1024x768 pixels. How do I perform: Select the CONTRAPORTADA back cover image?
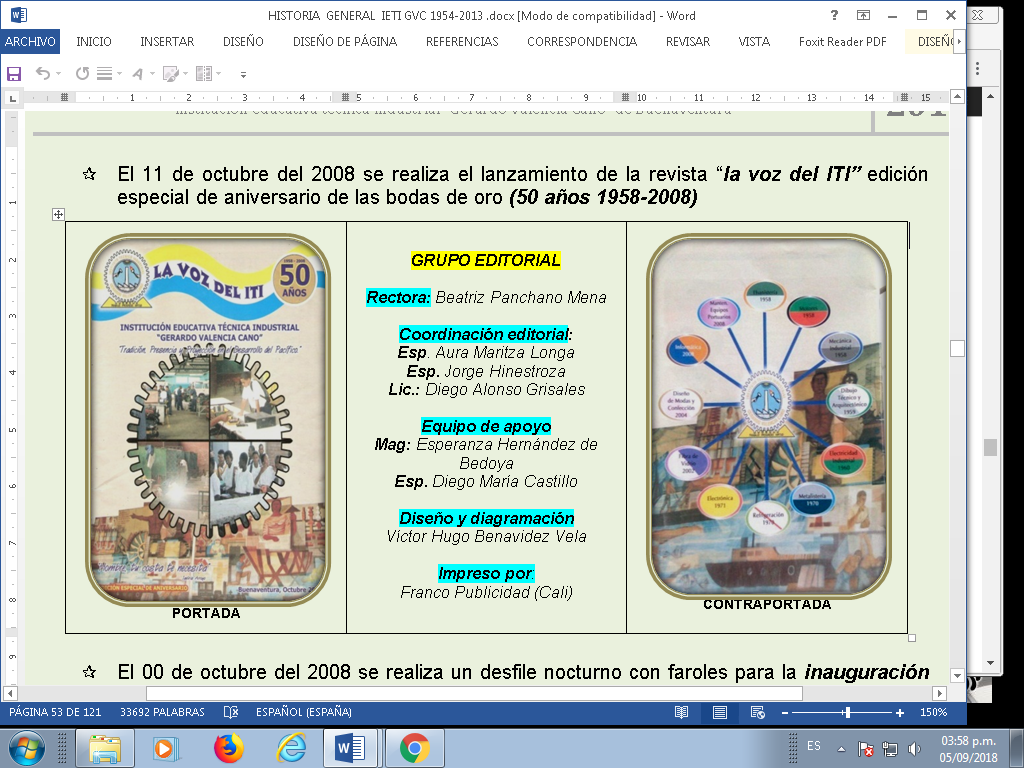click(x=769, y=415)
